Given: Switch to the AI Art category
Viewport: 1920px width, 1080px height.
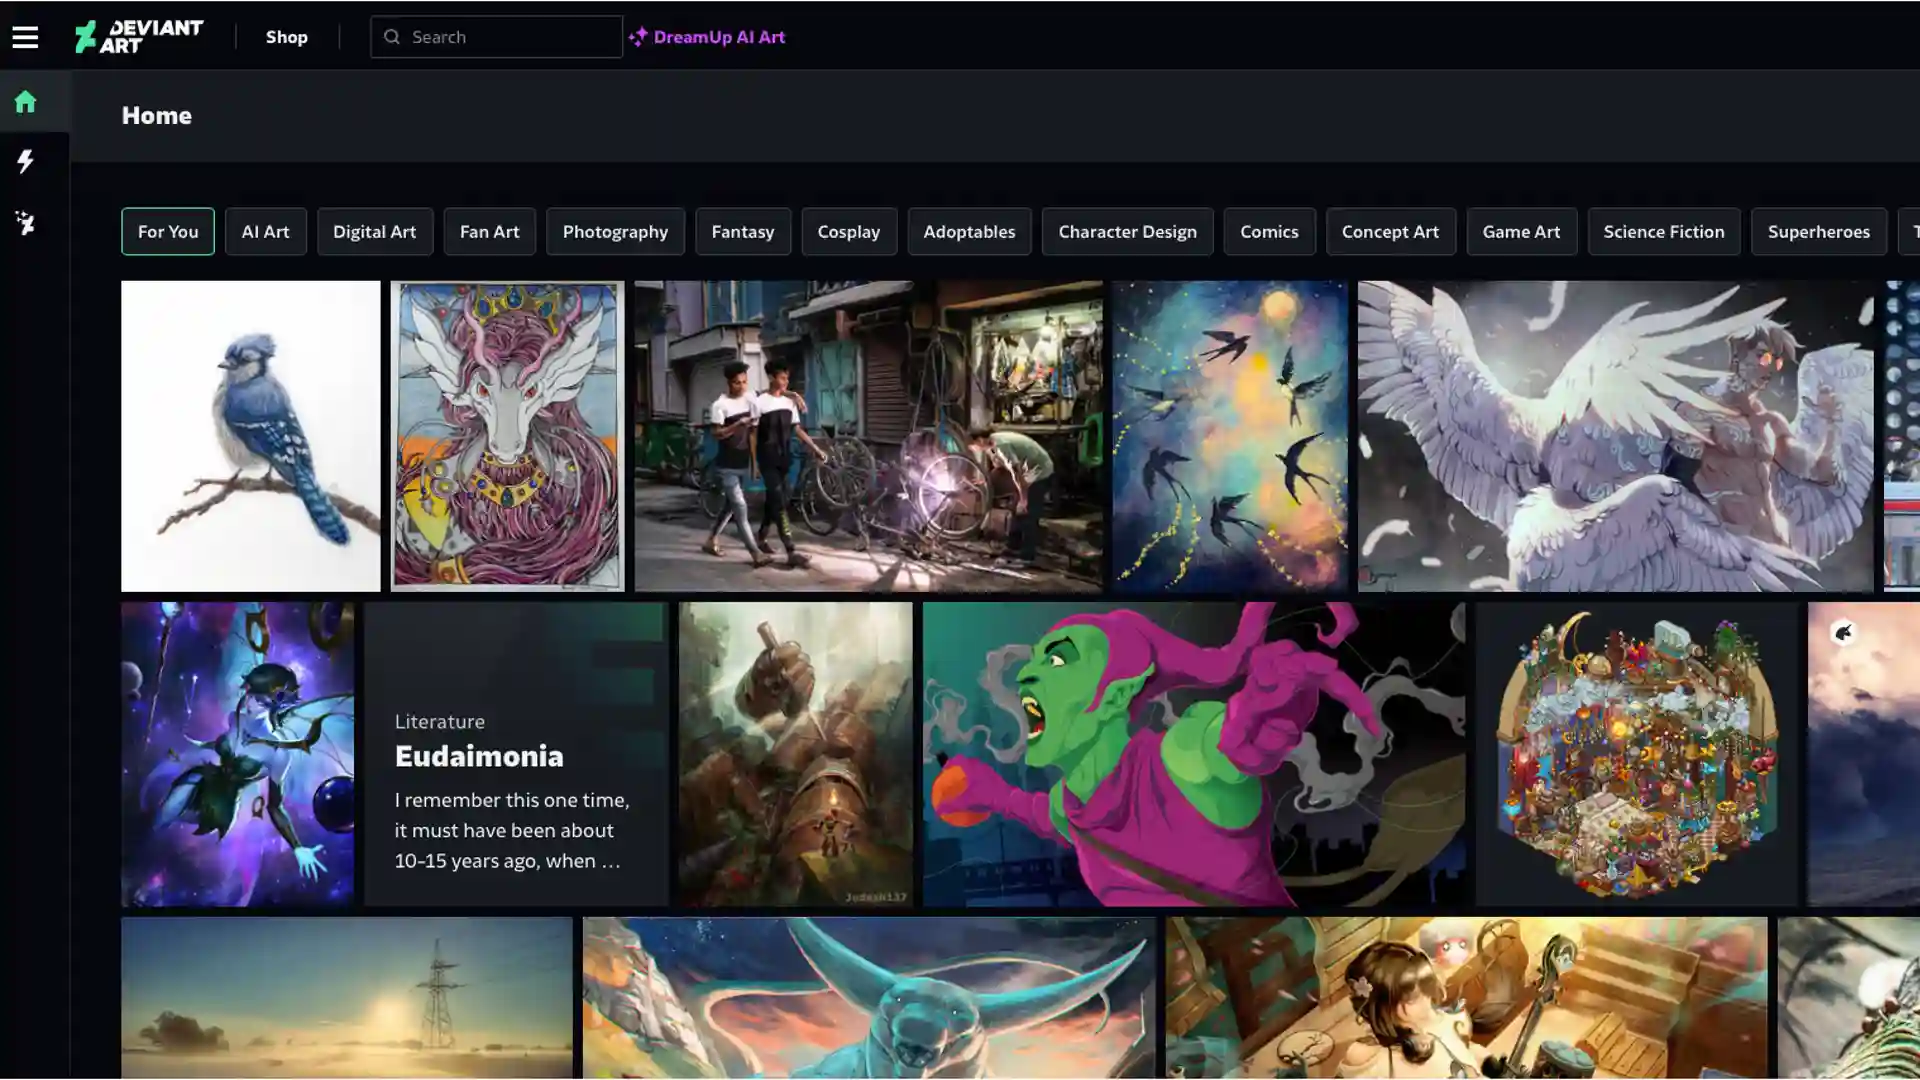Looking at the screenshot, I should tap(265, 232).
